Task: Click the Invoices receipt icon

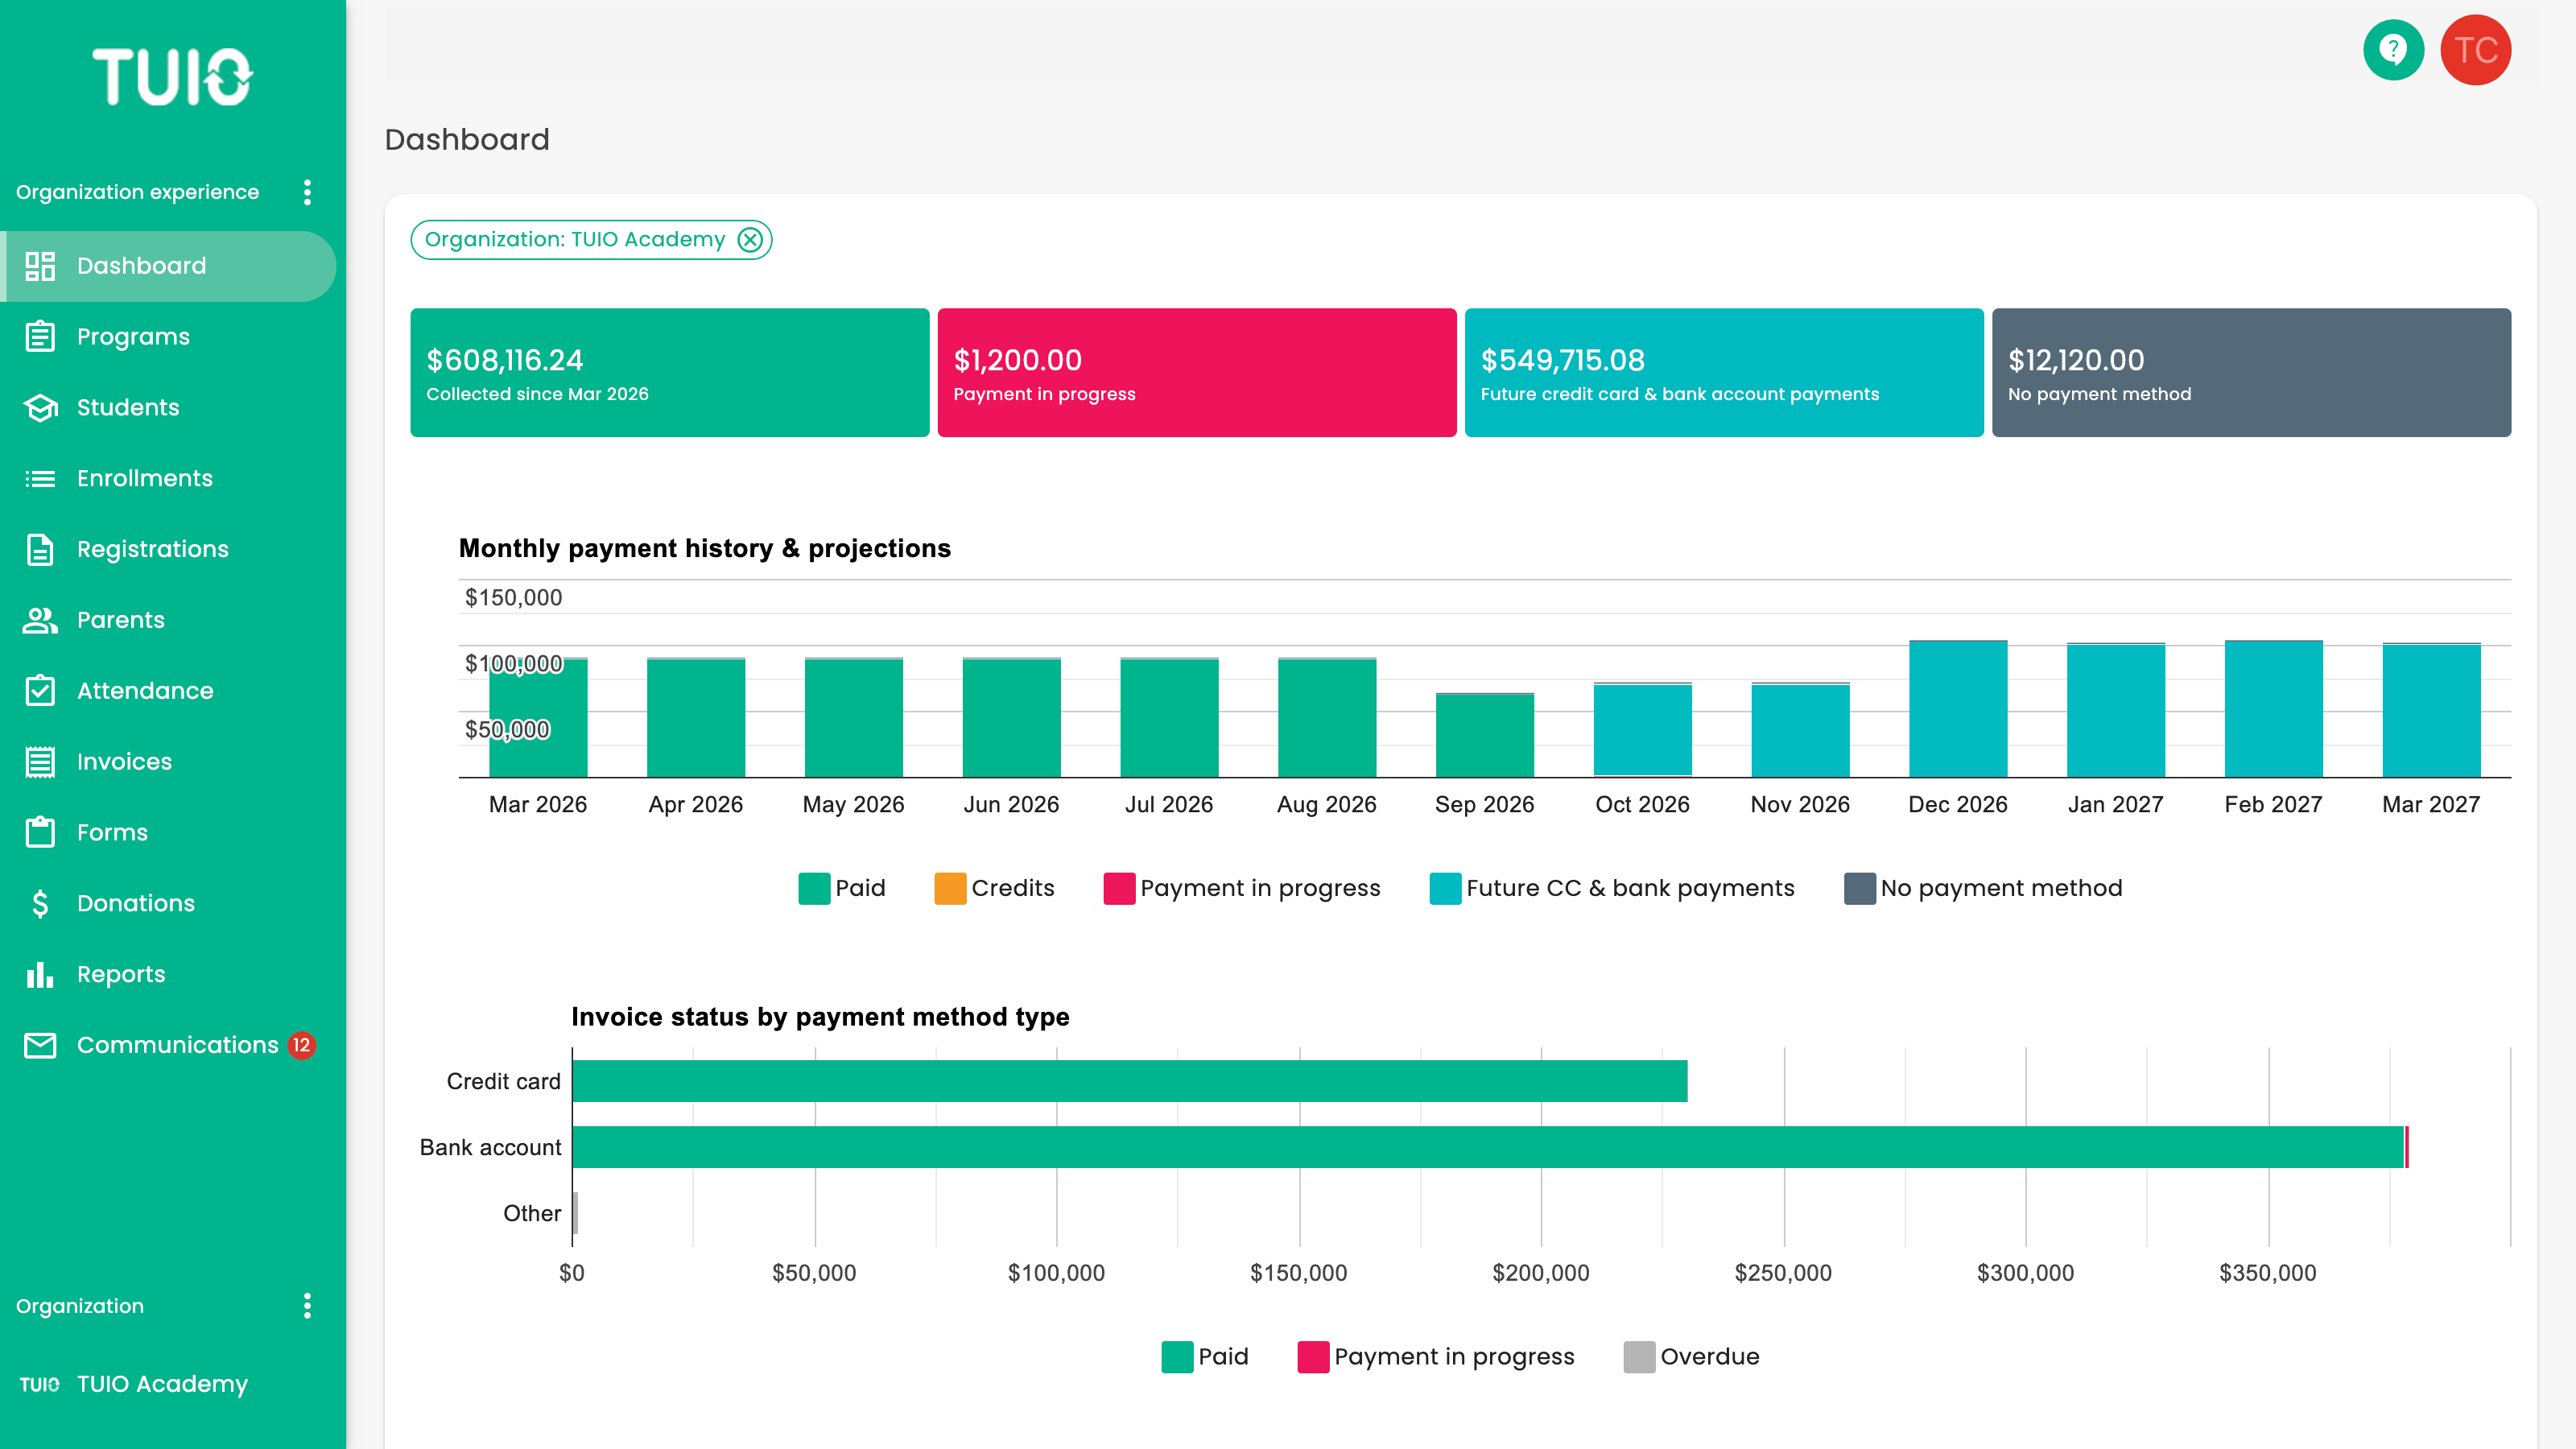Action: click(40, 762)
